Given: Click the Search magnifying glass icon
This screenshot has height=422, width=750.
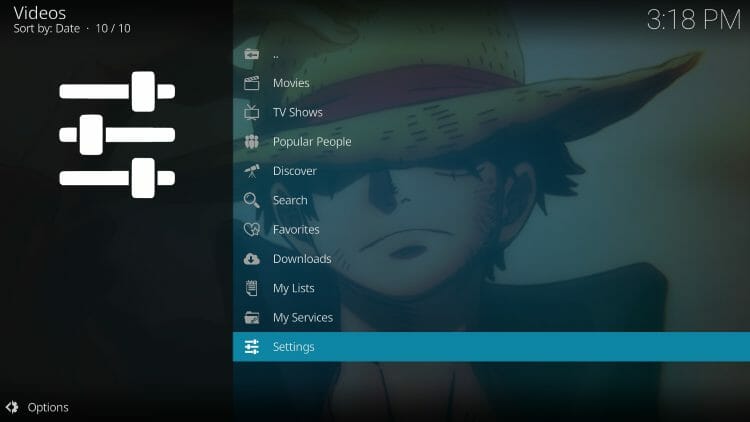Looking at the screenshot, I should coord(252,200).
